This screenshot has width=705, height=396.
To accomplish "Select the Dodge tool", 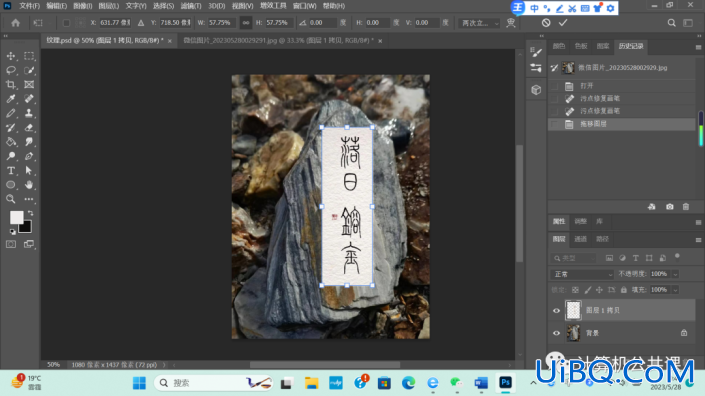I will [x=11, y=156].
